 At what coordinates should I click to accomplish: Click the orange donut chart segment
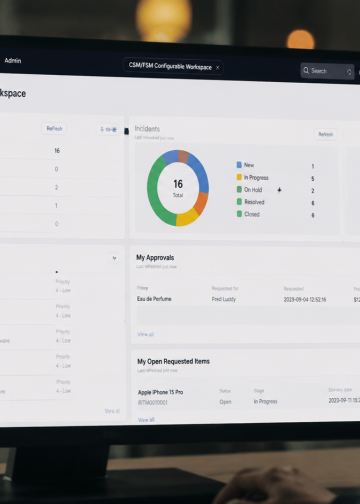click(201, 202)
